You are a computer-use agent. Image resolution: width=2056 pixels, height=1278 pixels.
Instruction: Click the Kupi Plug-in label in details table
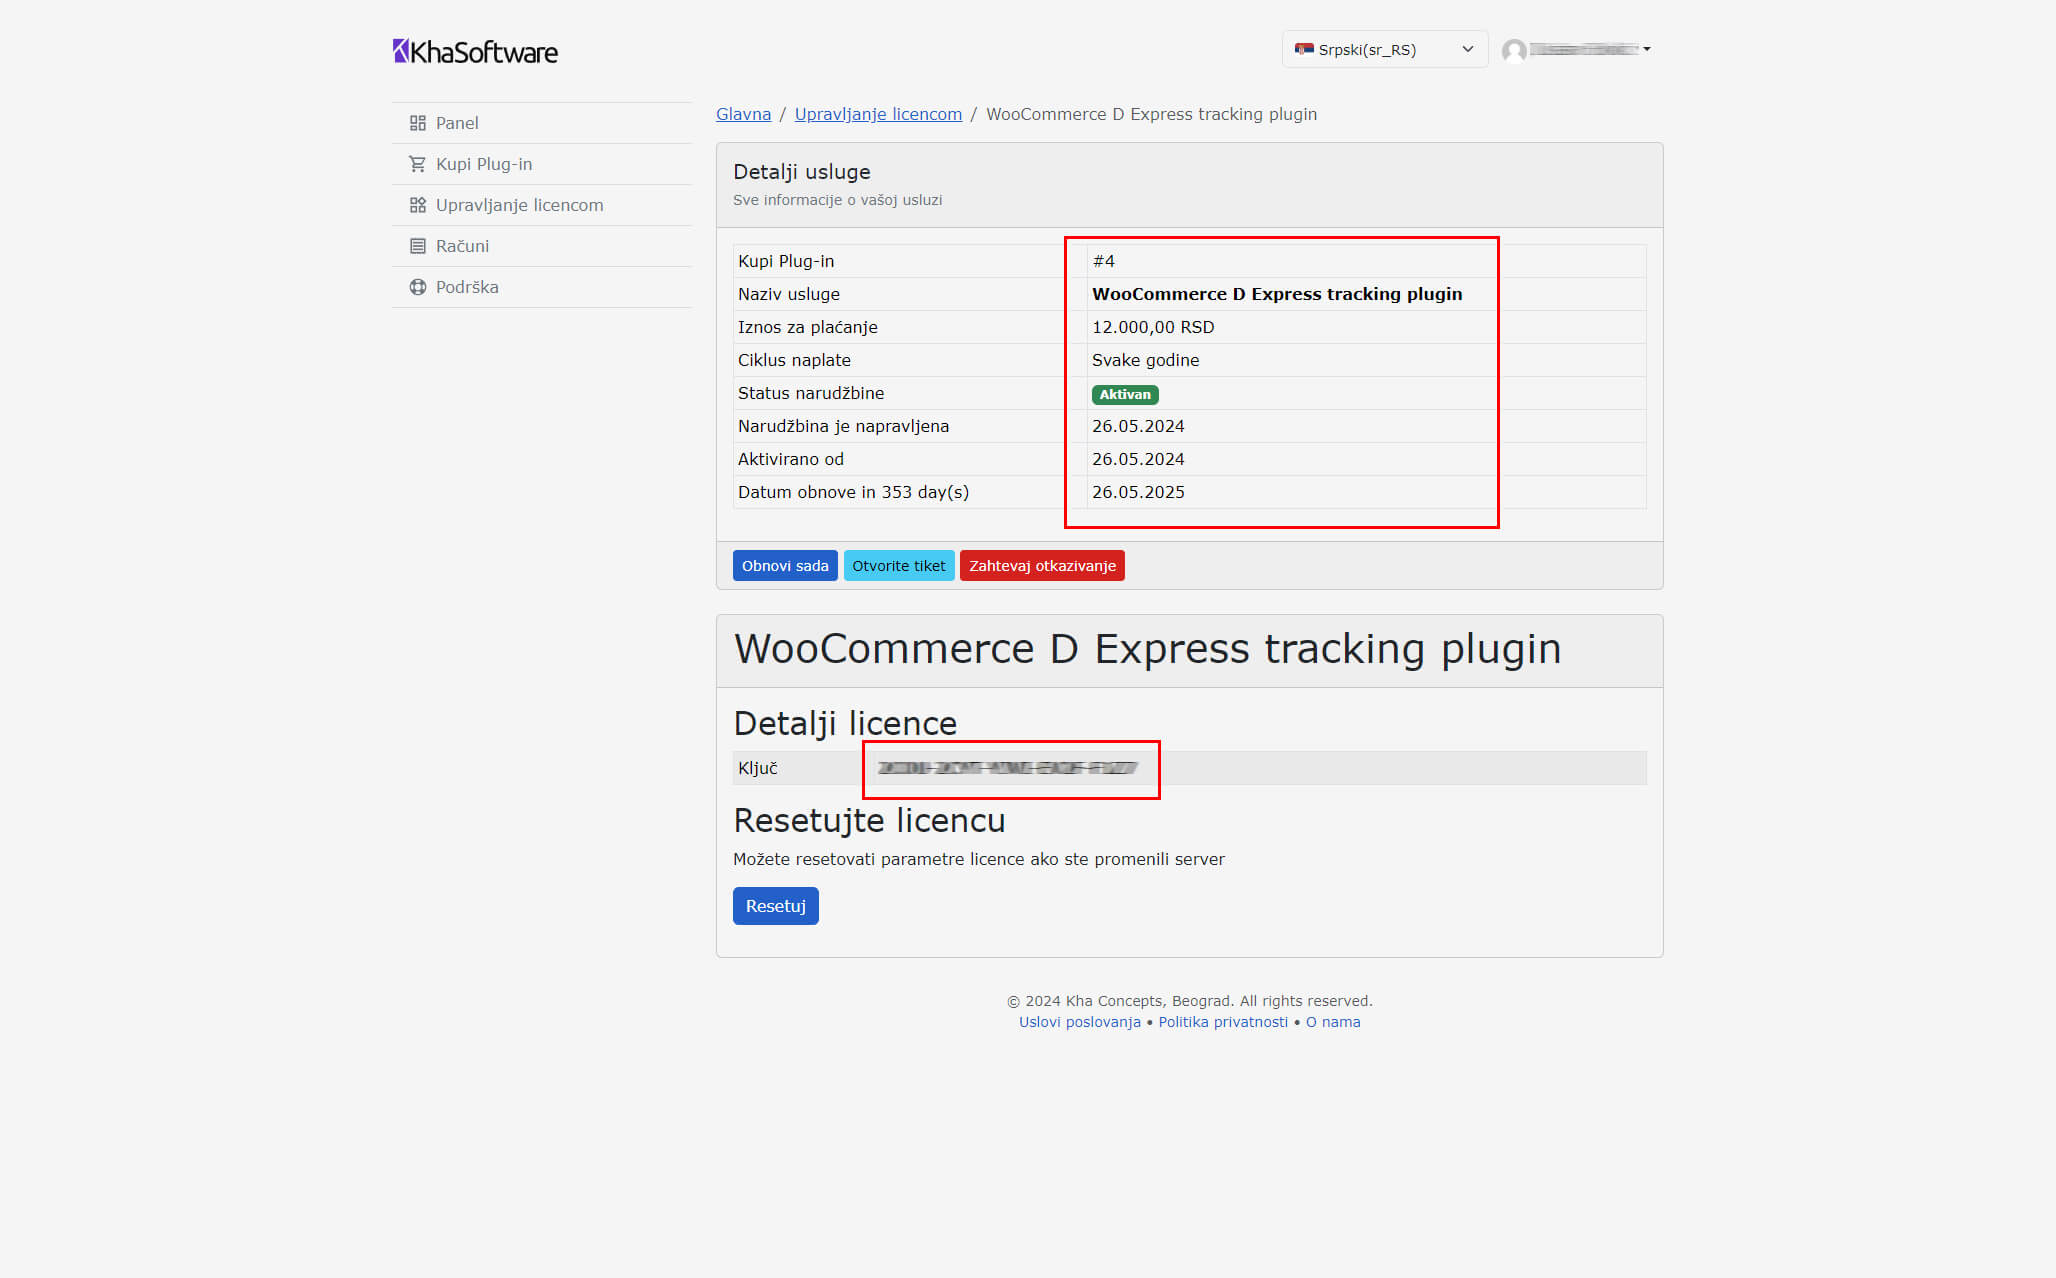(x=786, y=261)
